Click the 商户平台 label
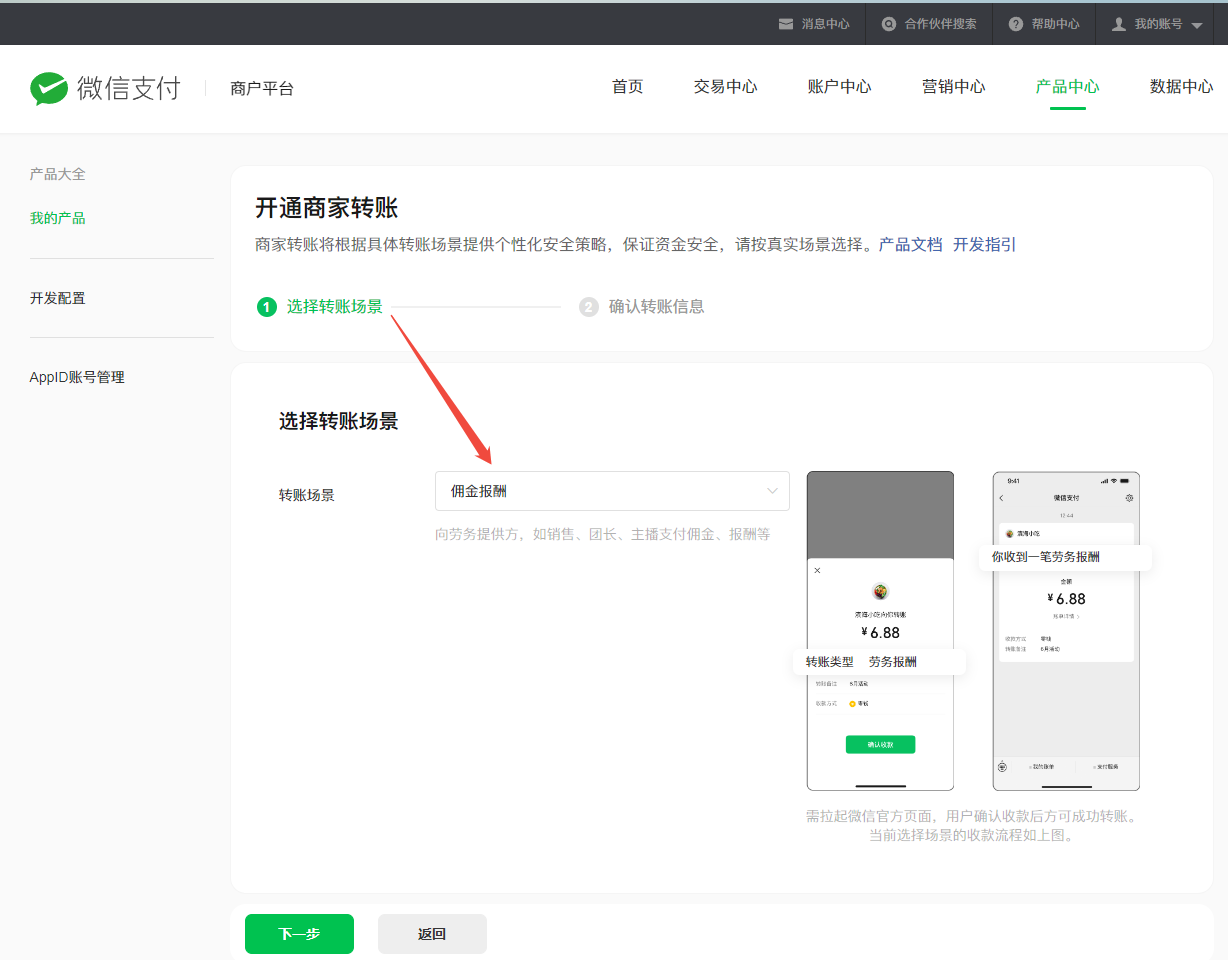Viewport: 1228px width, 960px height. click(x=262, y=89)
